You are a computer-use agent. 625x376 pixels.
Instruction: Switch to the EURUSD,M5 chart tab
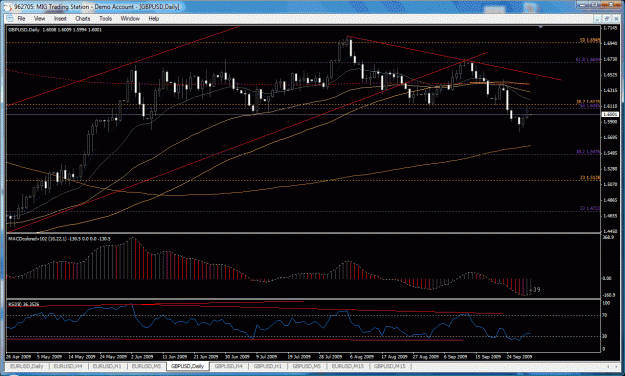[x=146, y=366]
